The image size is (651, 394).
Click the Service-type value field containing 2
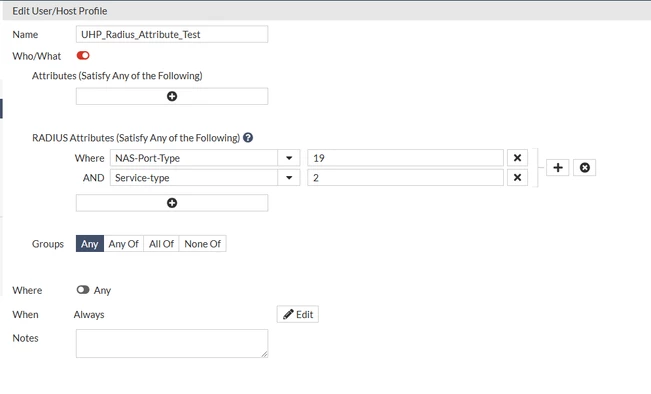(405, 178)
